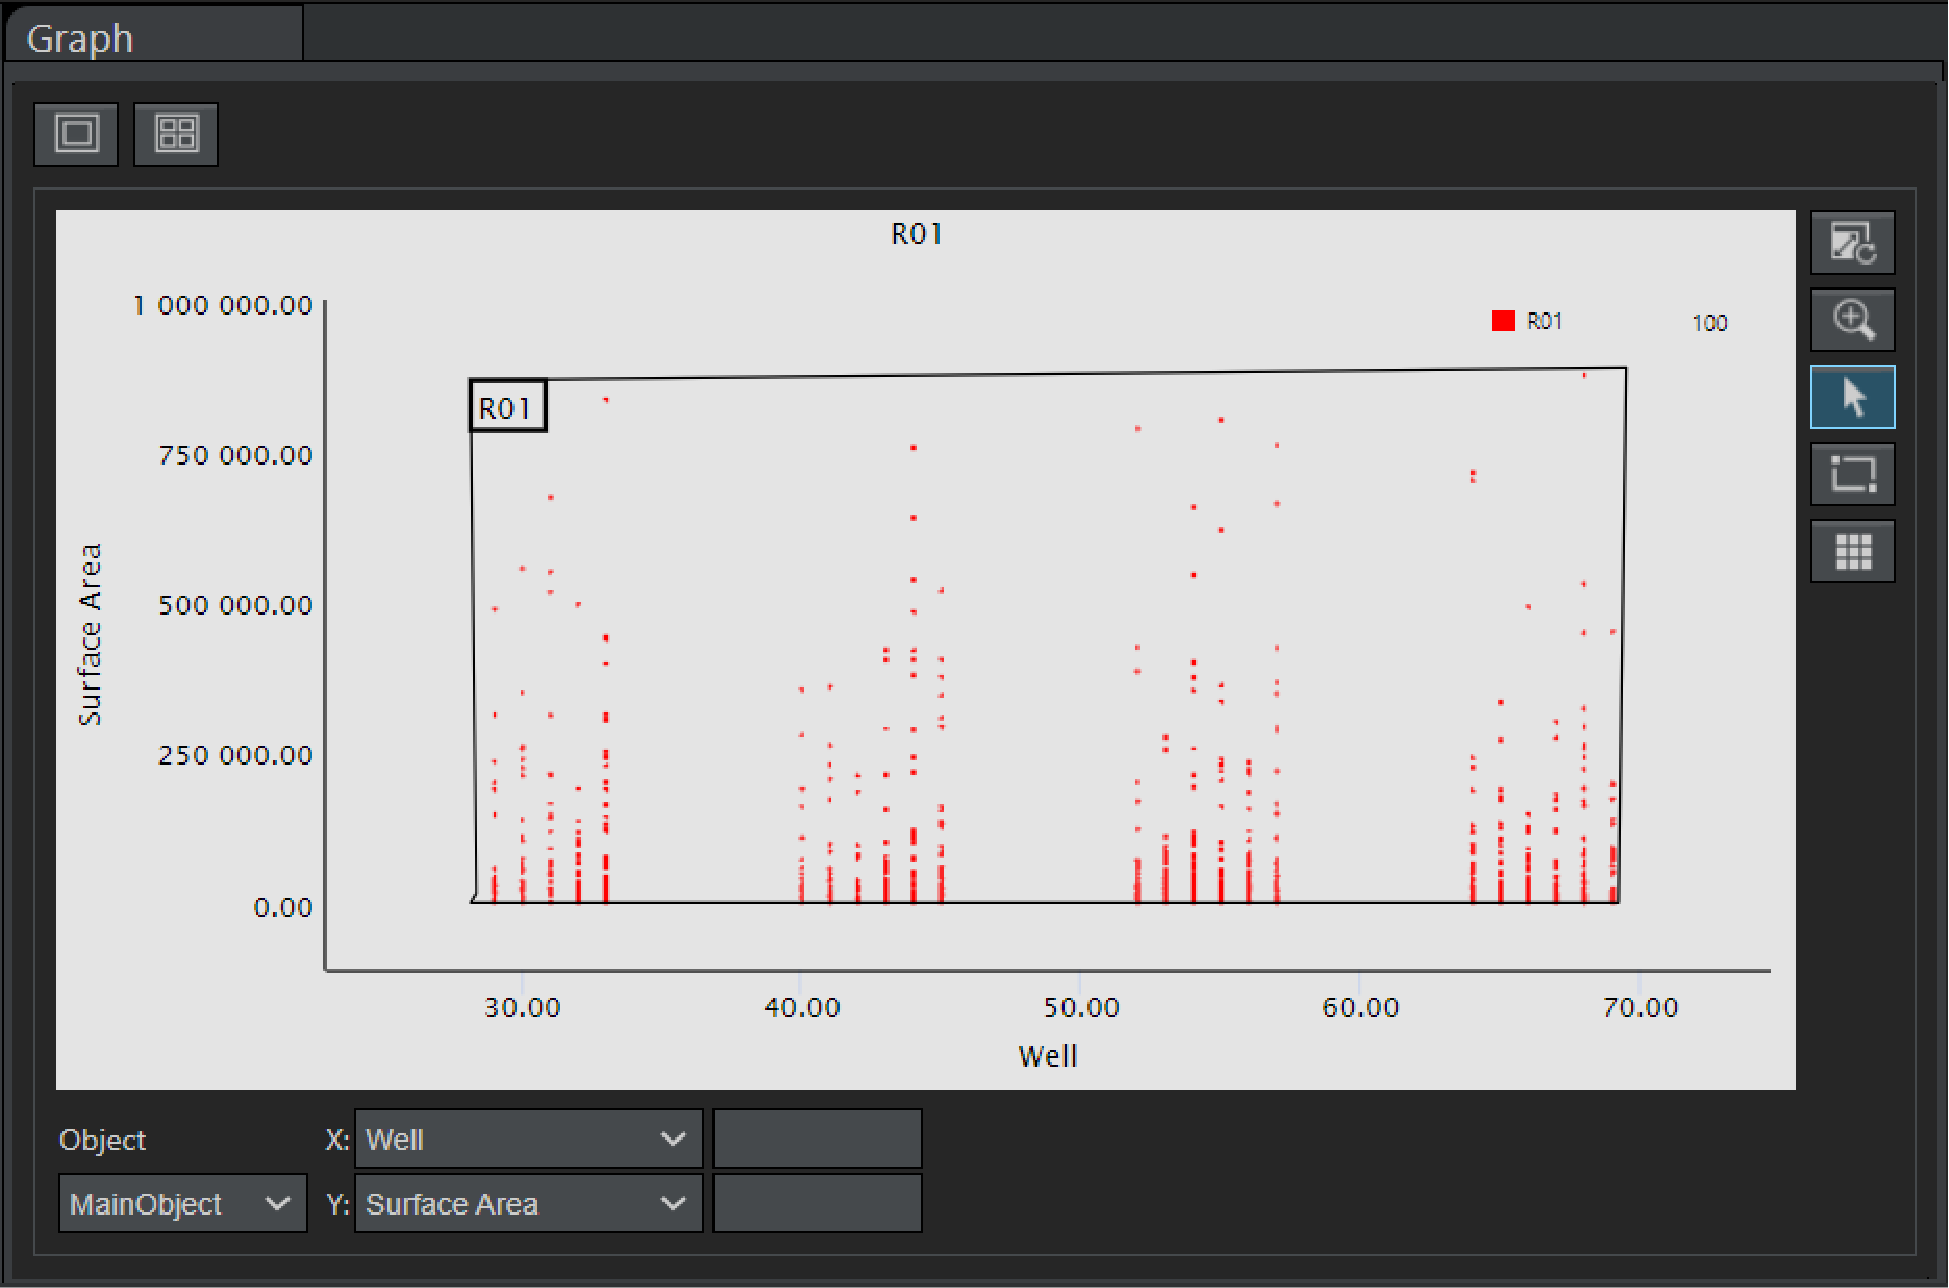Click the Well axis title
This screenshot has height=1288, width=1949.
point(1048,1057)
